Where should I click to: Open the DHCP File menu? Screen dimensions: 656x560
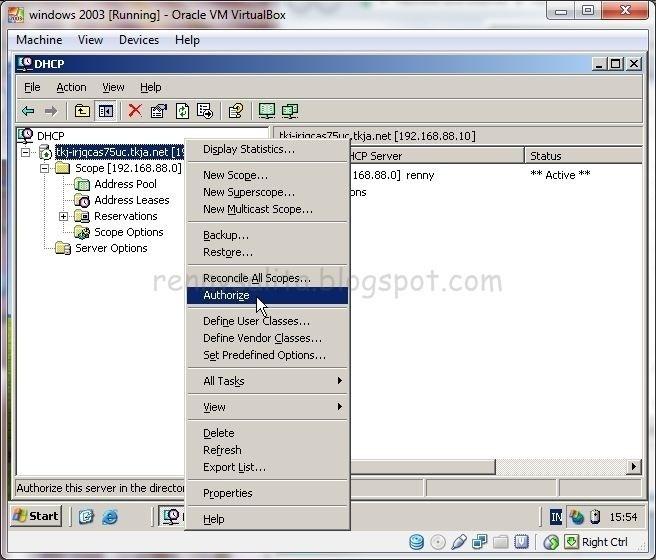pos(32,87)
